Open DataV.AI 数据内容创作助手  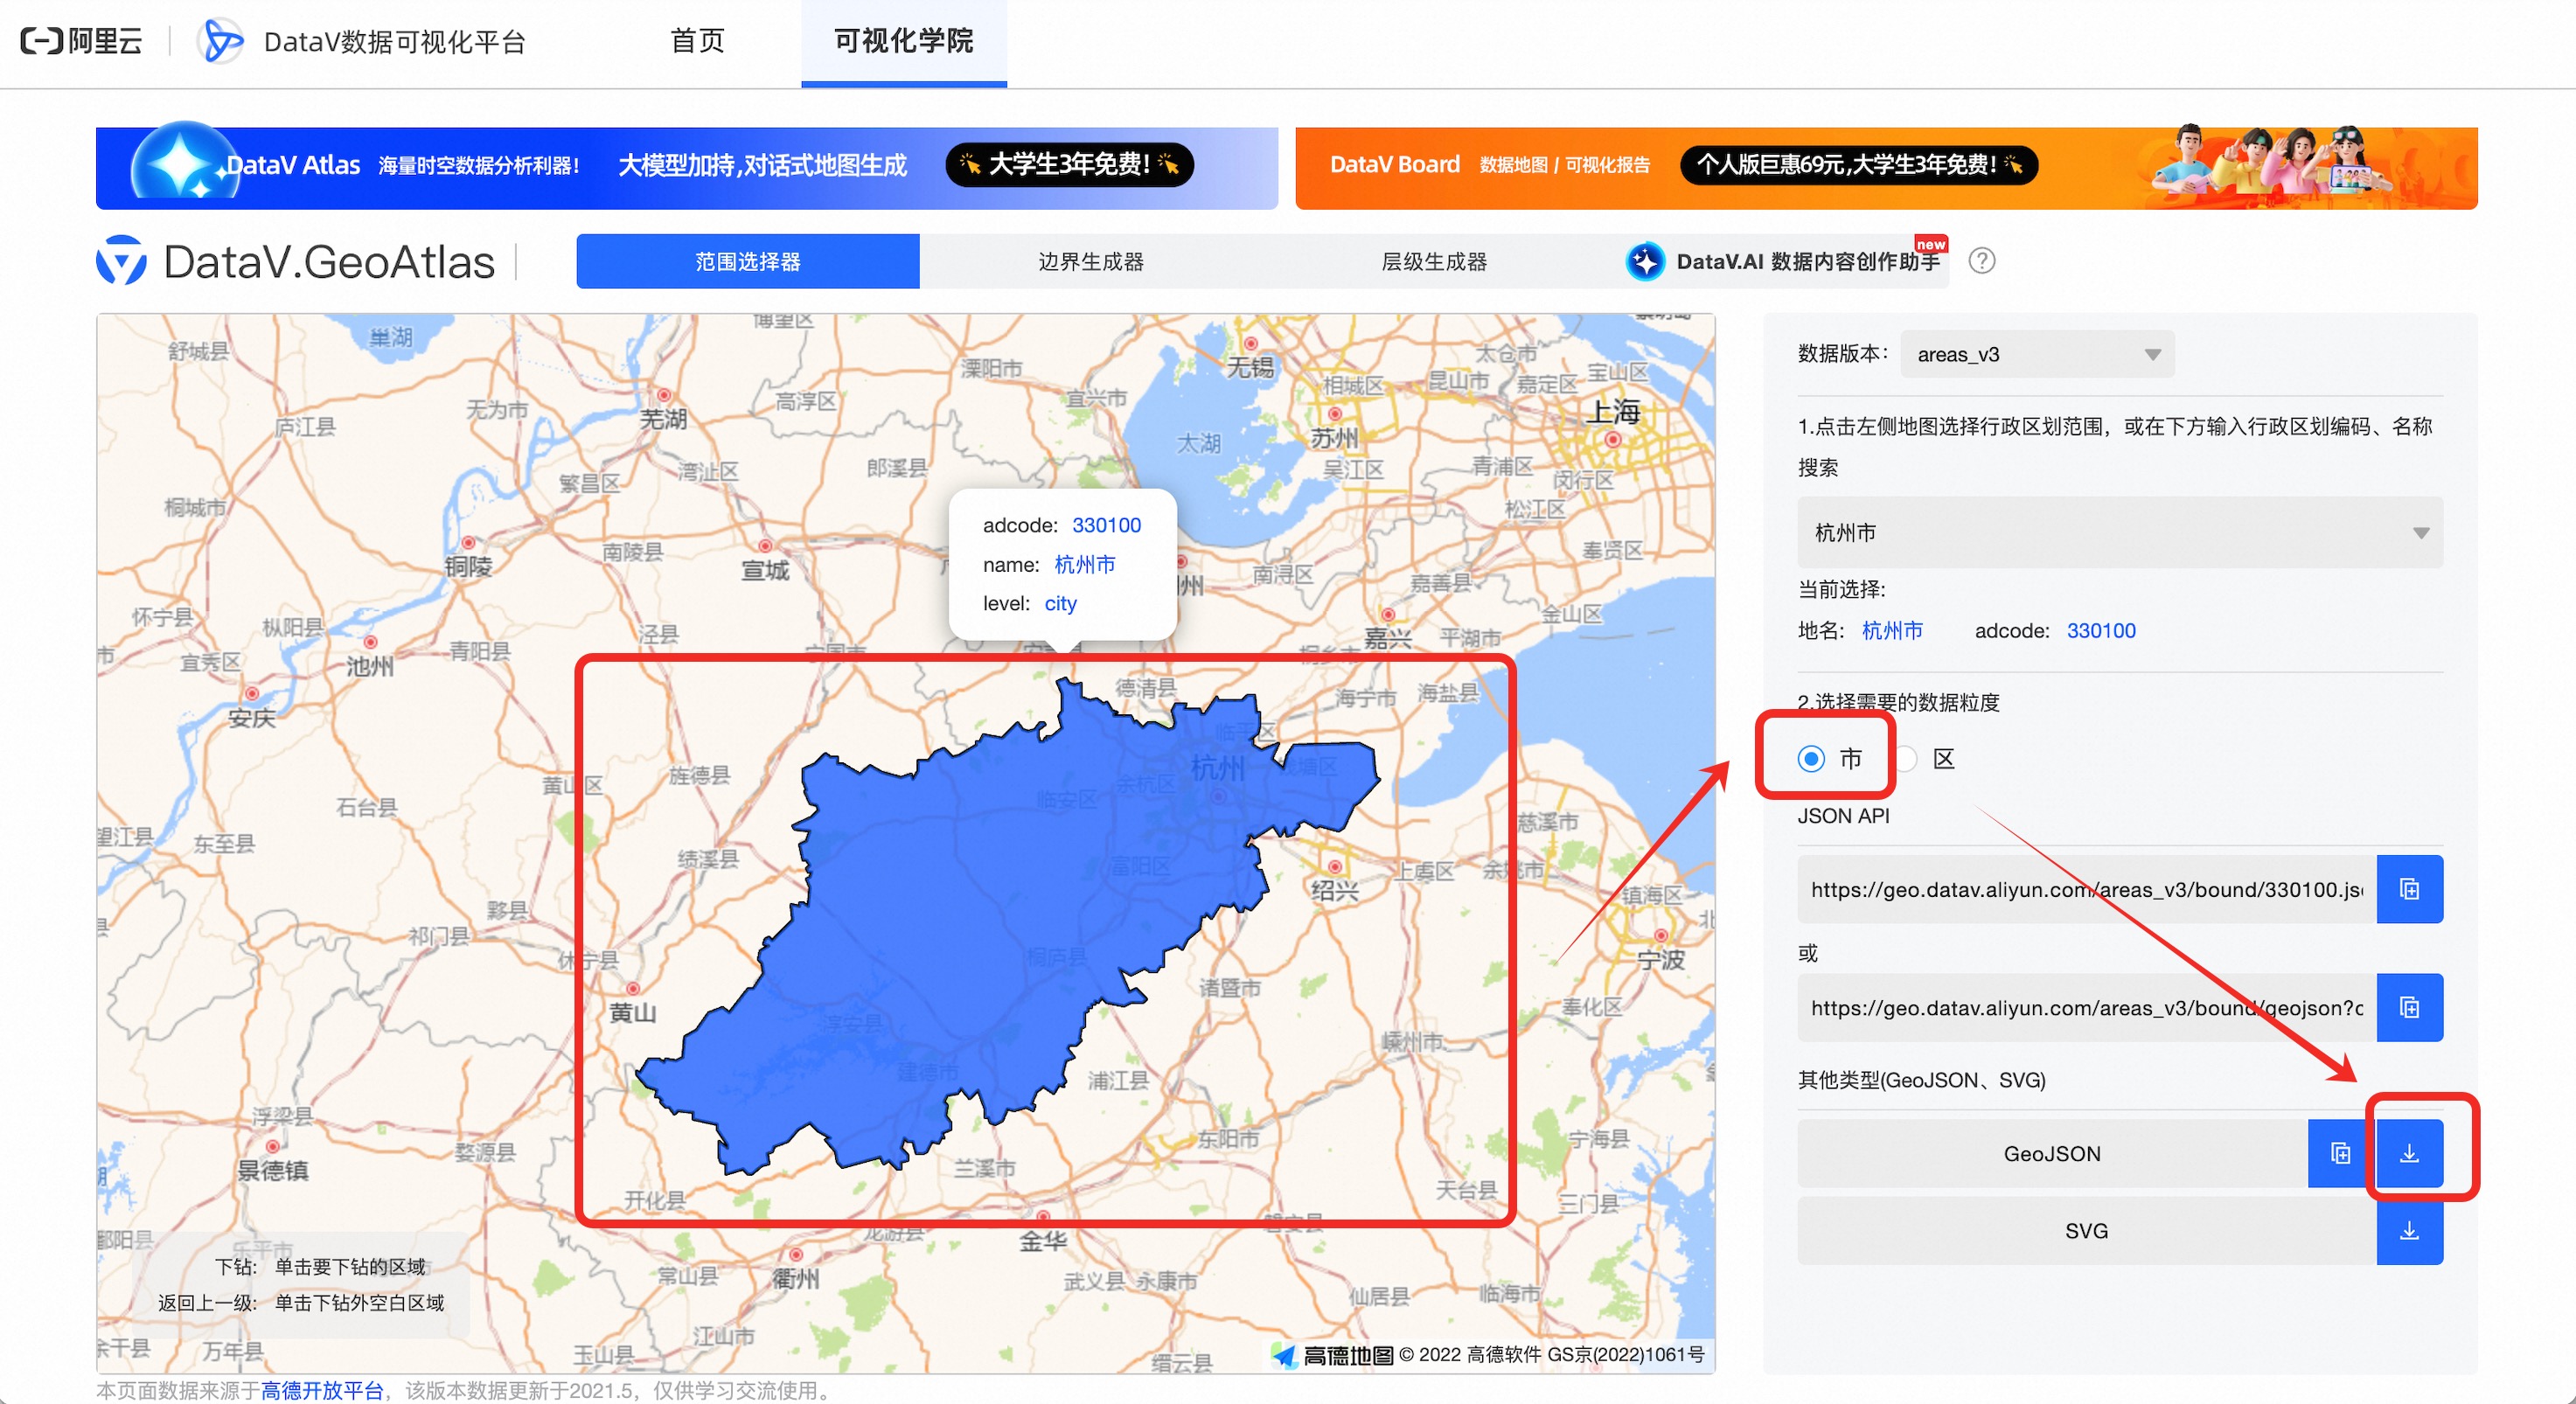coord(1788,261)
